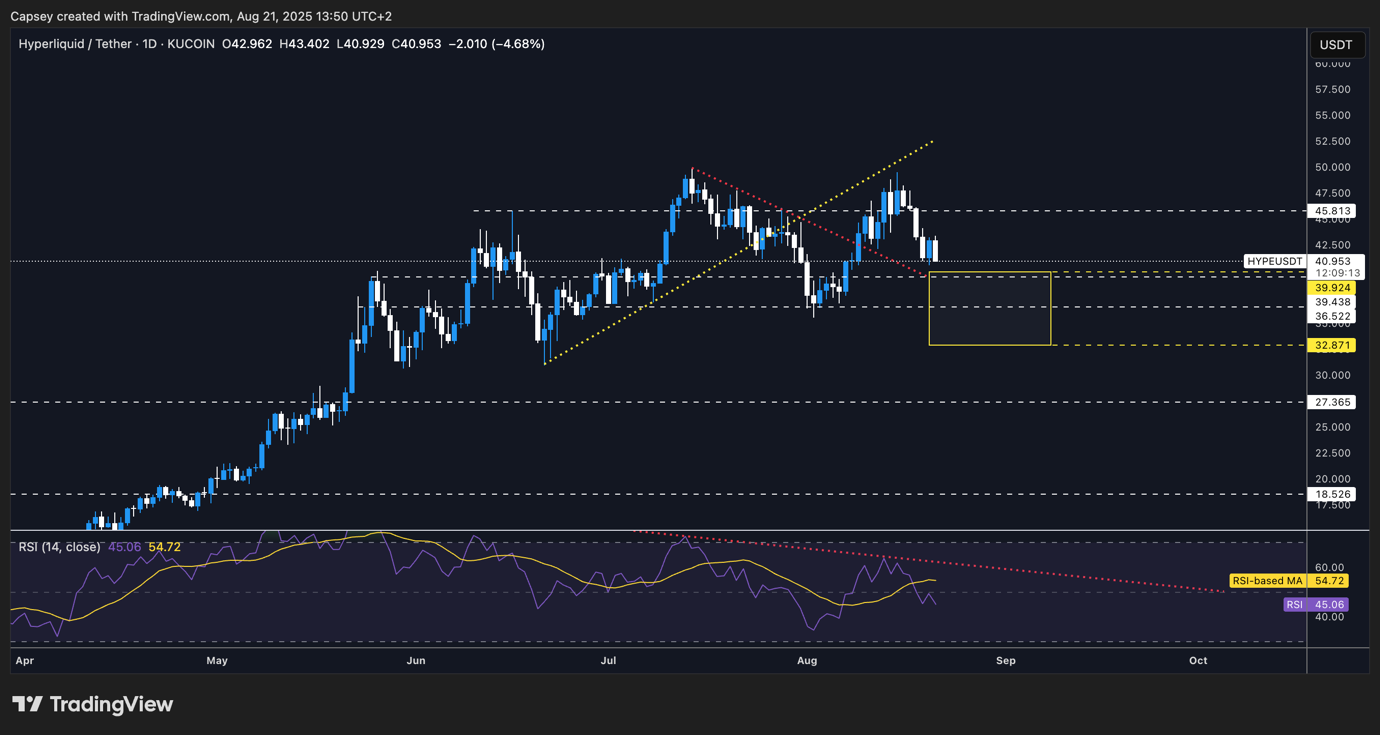Click the Apr label on time axis
The height and width of the screenshot is (735, 1380).
tap(25, 661)
